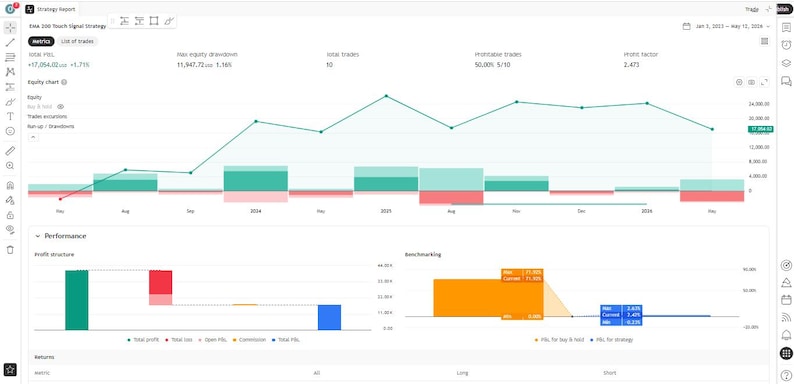Open the news feed icon
This screenshot has height=384, width=794.
pyautogui.click(x=786, y=317)
